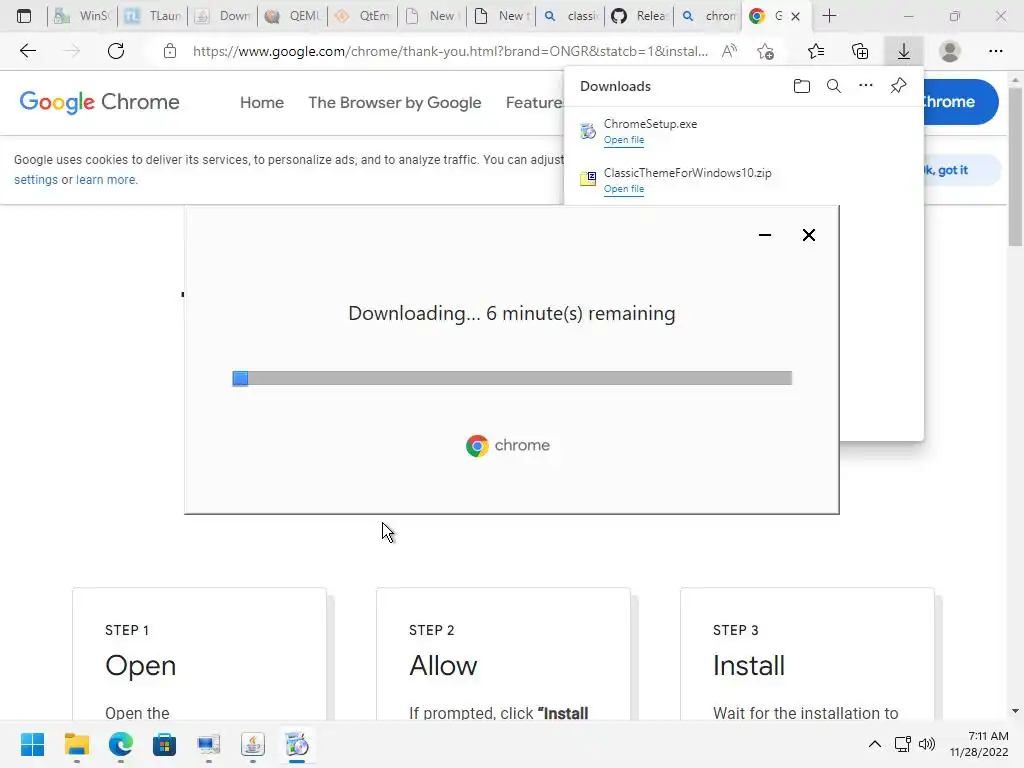This screenshot has width=1024, height=768.
Task: Click Home in Chrome site navigation
Action: pyautogui.click(x=262, y=103)
